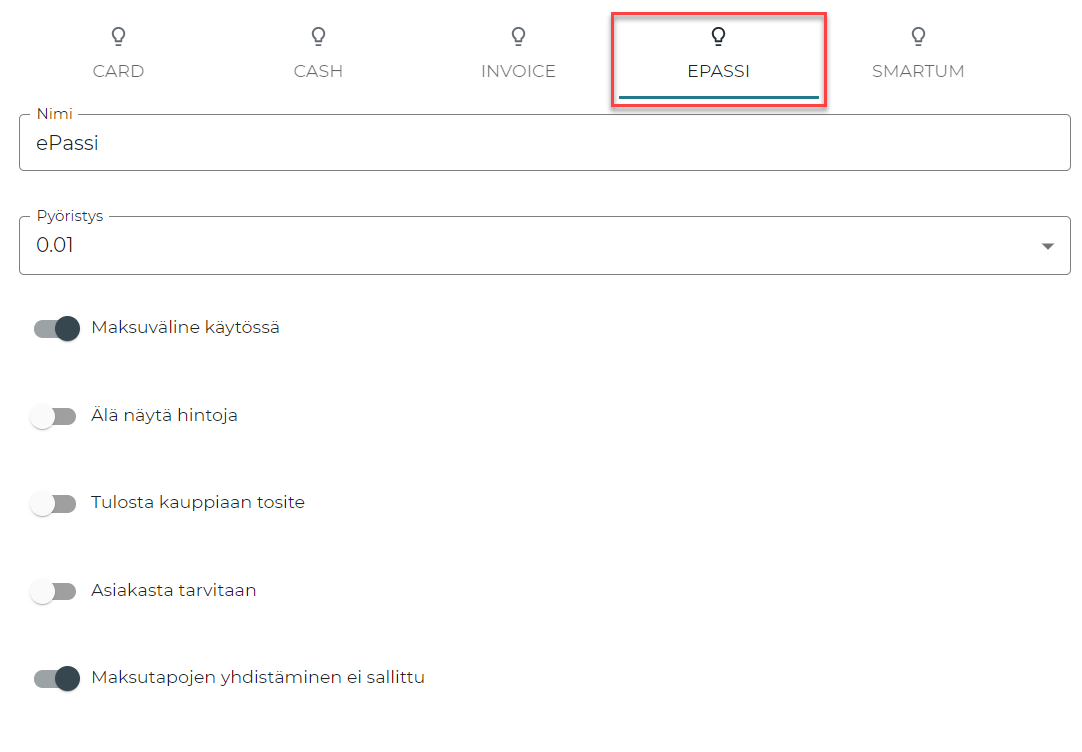Enable the Älä näytä hintoja switch
Image resolution: width=1082 pixels, height=752 pixels.
(54, 416)
